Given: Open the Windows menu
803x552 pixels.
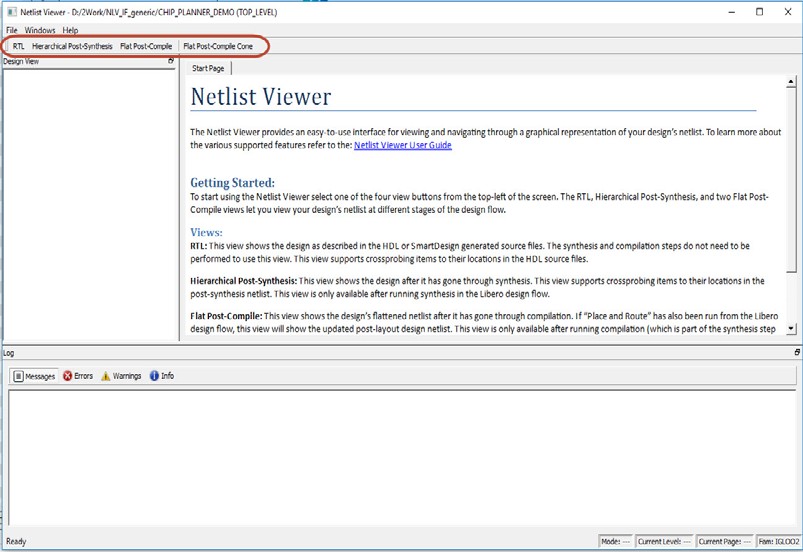Looking at the screenshot, I should click(40, 30).
